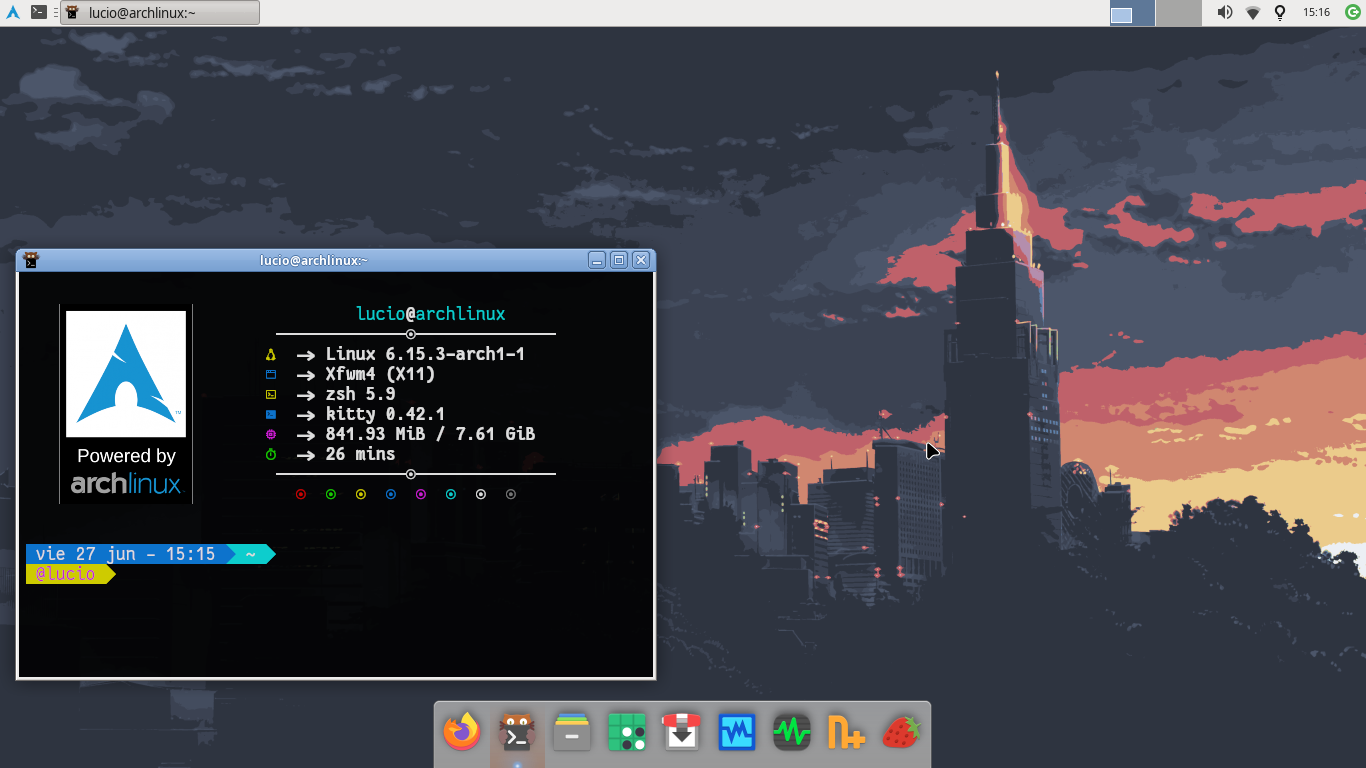Screen dimensions: 1366x768
Task: Click the terminal window title text
Action: pyautogui.click(x=313, y=260)
